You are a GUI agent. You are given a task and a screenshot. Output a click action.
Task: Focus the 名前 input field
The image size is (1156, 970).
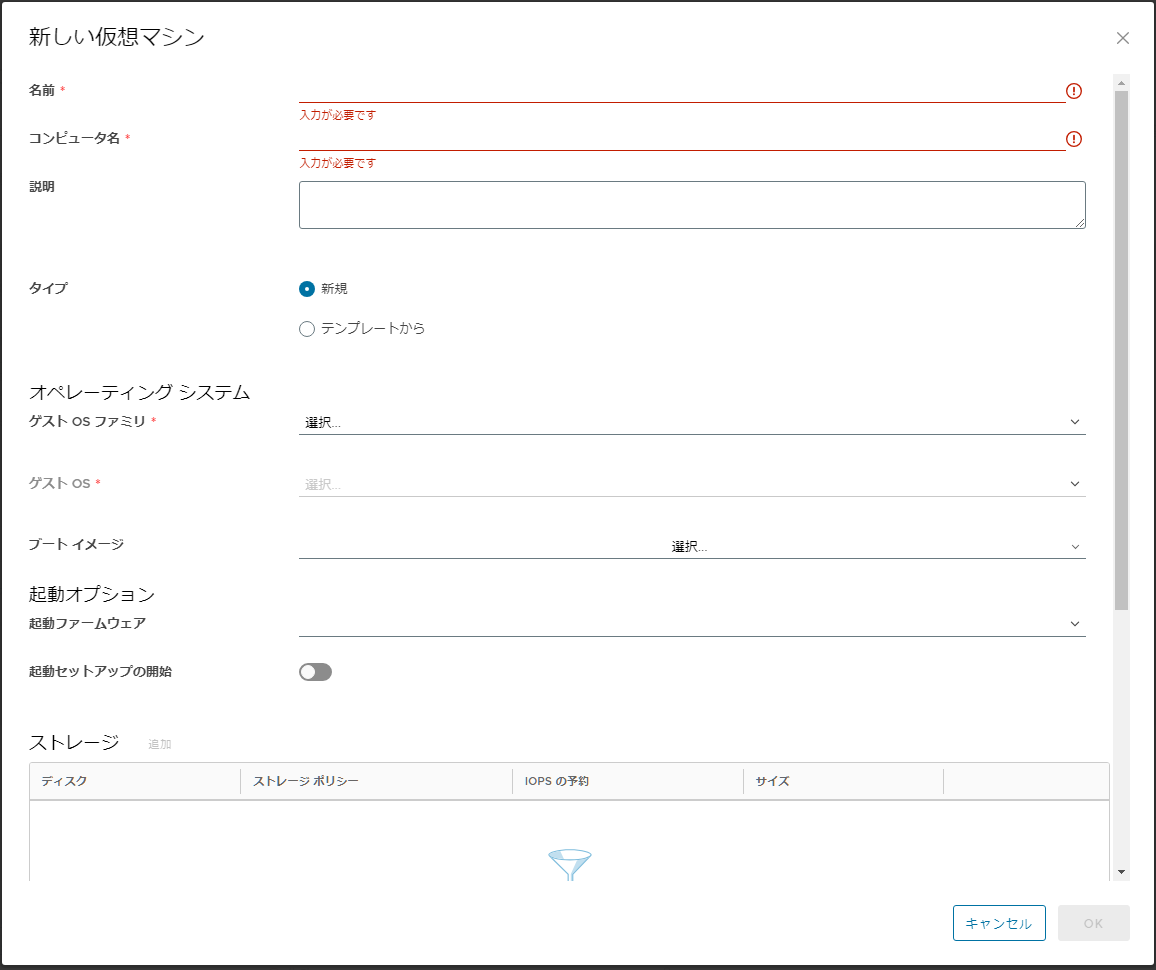[x=682, y=91]
